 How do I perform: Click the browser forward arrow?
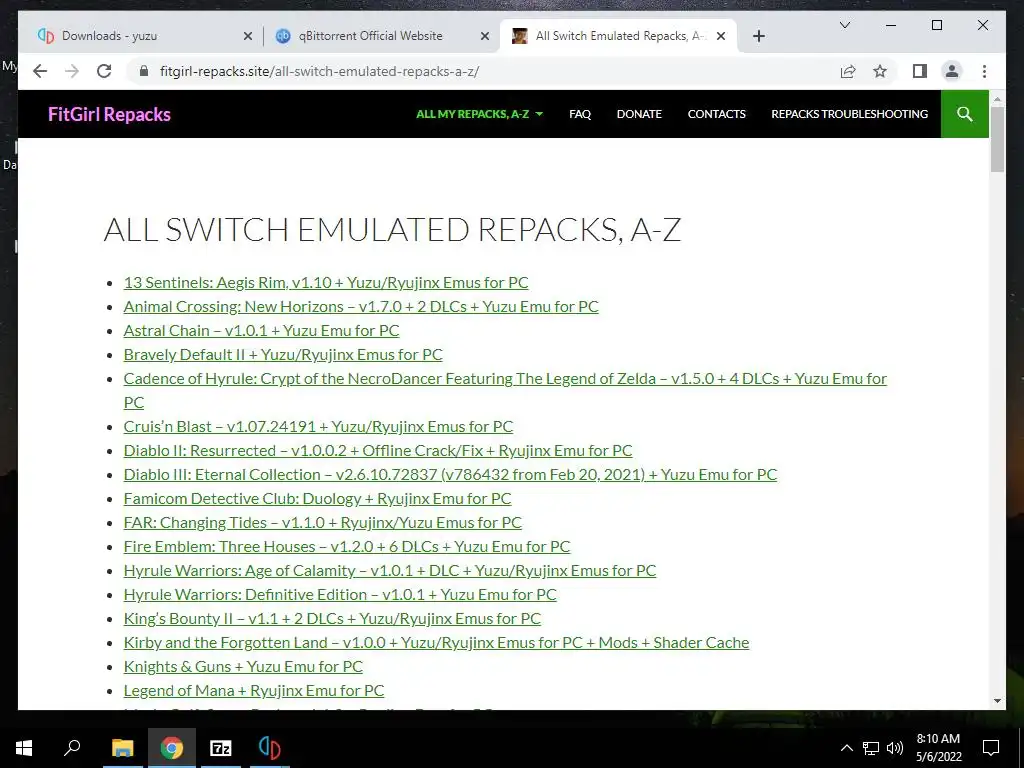(x=72, y=71)
